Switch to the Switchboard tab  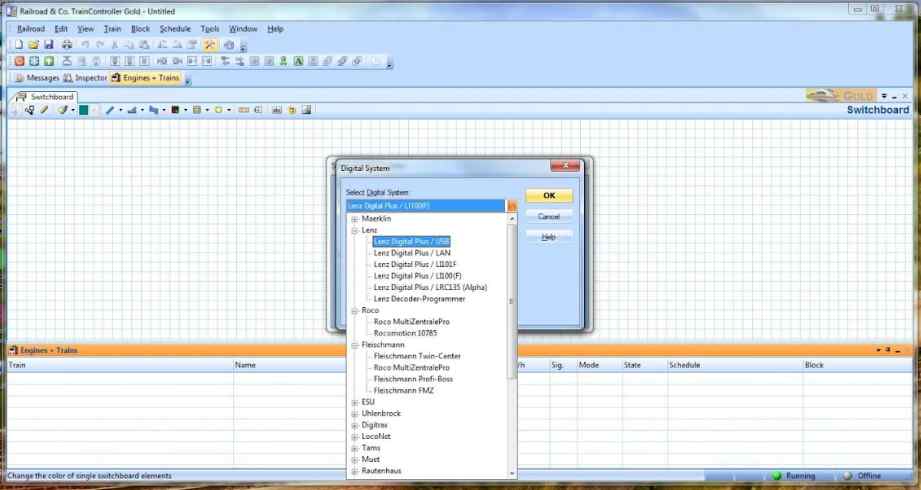[45, 97]
